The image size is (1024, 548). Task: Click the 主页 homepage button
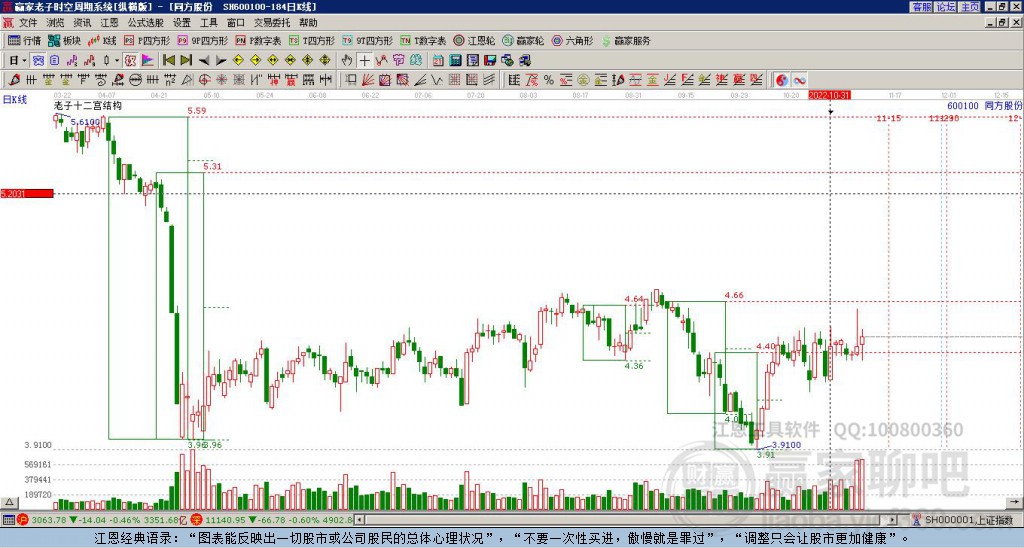tap(970, 7)
